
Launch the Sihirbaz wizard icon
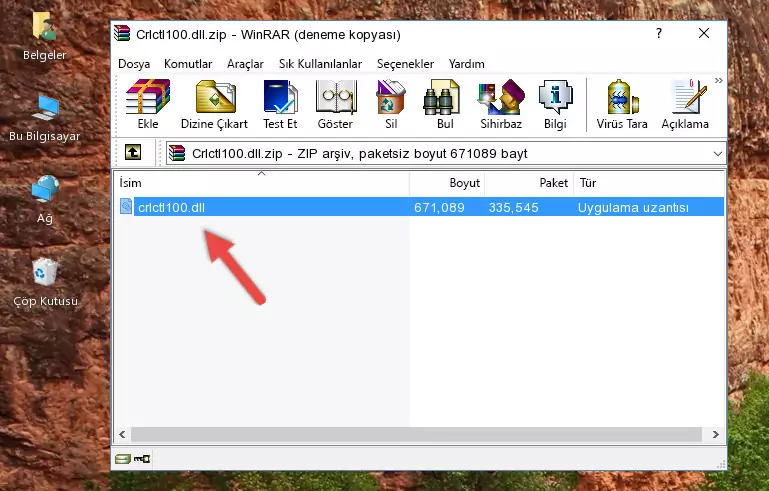[501, 97]
